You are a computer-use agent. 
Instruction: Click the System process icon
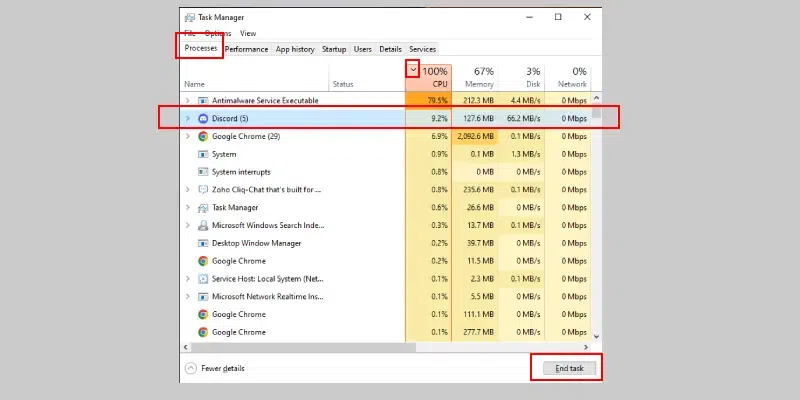pyautogui.click(x=203, y=154)
